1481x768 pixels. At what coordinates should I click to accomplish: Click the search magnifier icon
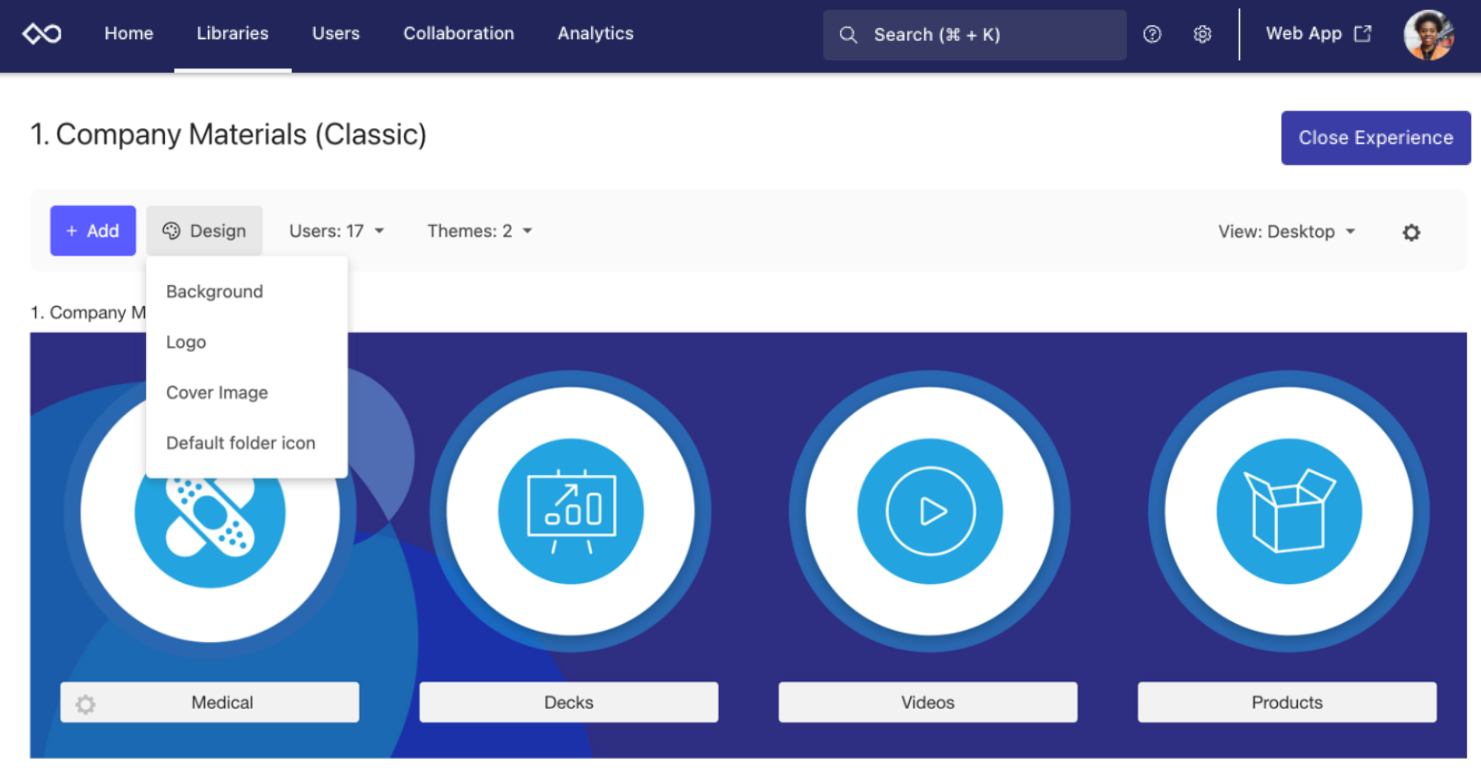tap(848, 35)
